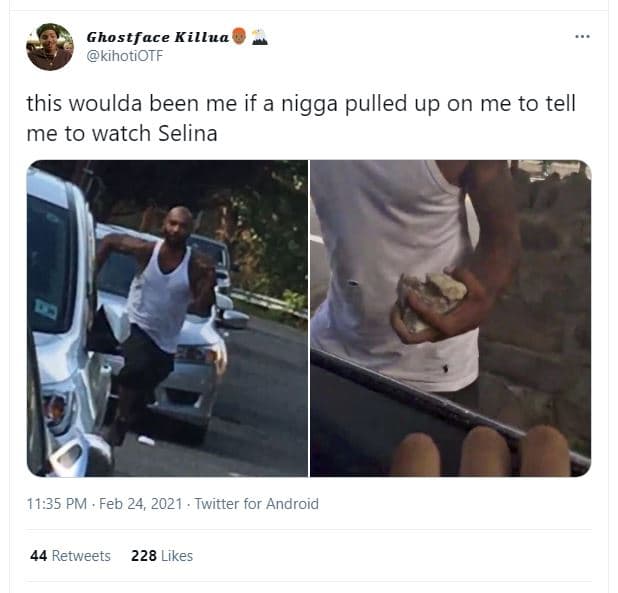Open the right photo of hand holding rock

(x=450, y=318)
